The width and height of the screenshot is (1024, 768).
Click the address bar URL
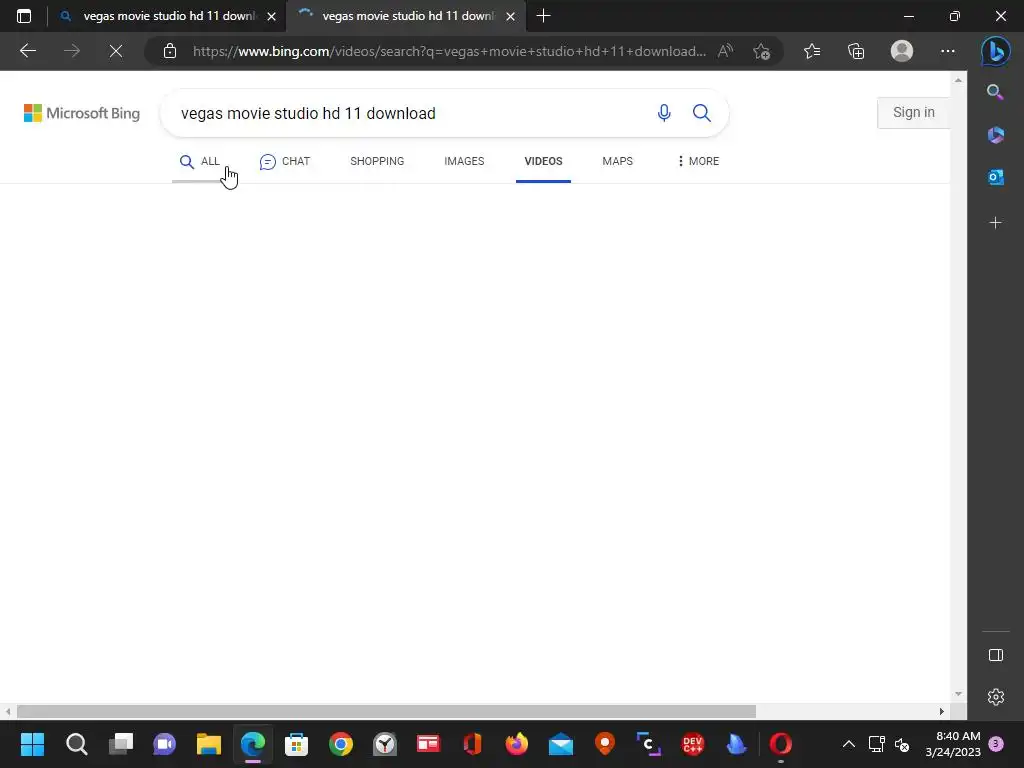tap(449, 51)
